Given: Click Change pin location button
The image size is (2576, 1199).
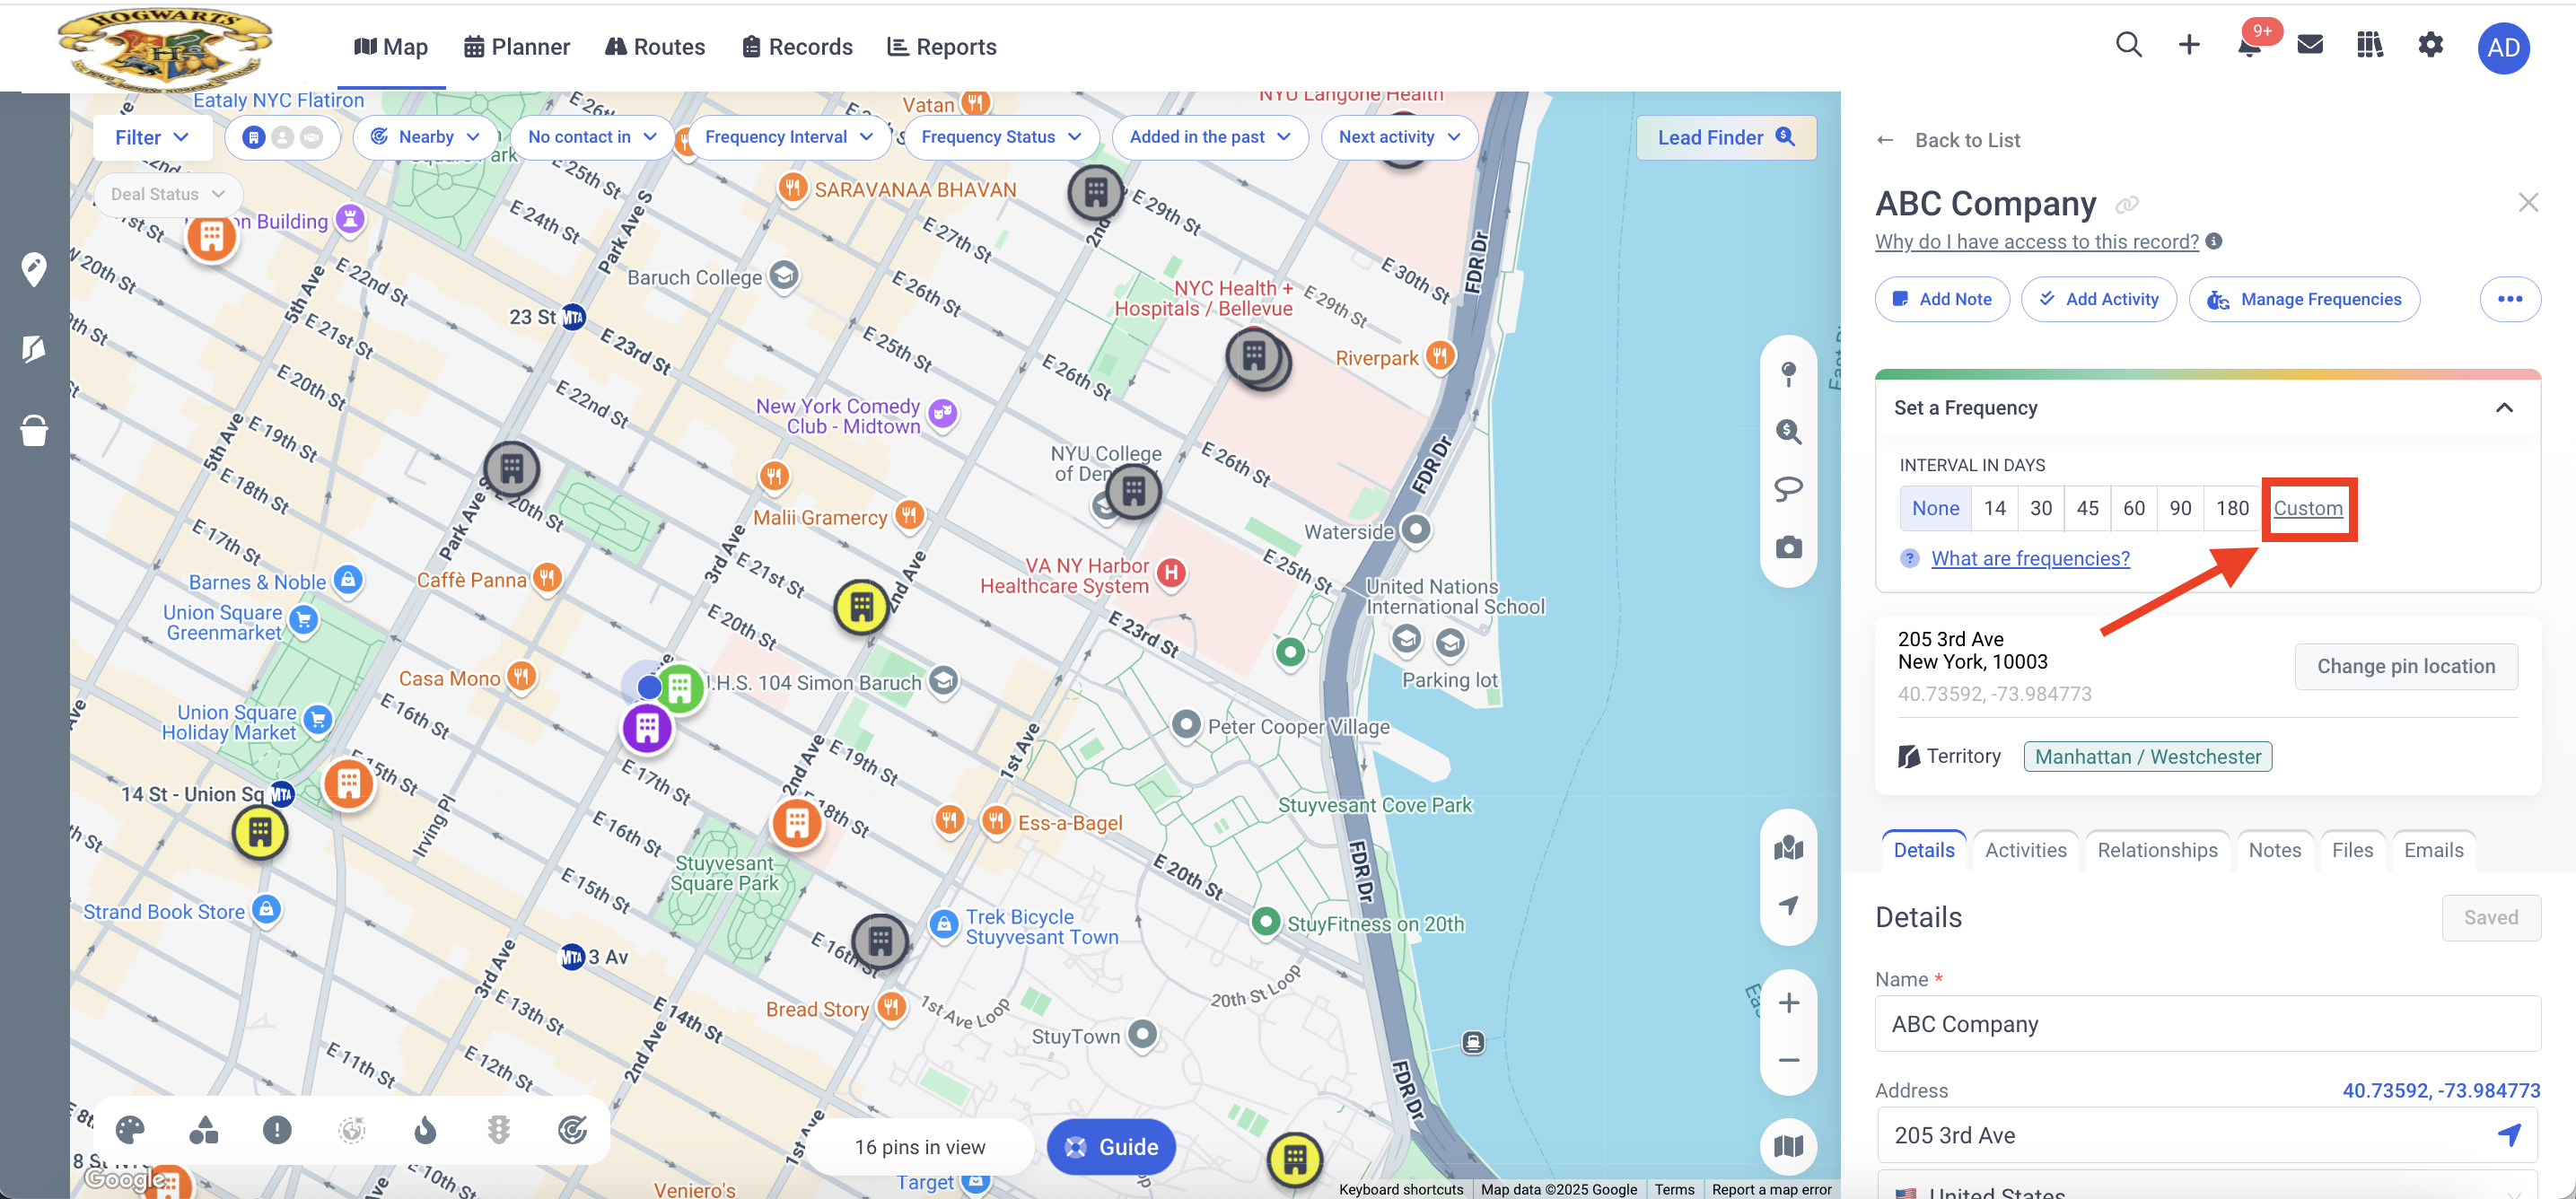Looking at the screenshot, I should [x=2406, y=666].
